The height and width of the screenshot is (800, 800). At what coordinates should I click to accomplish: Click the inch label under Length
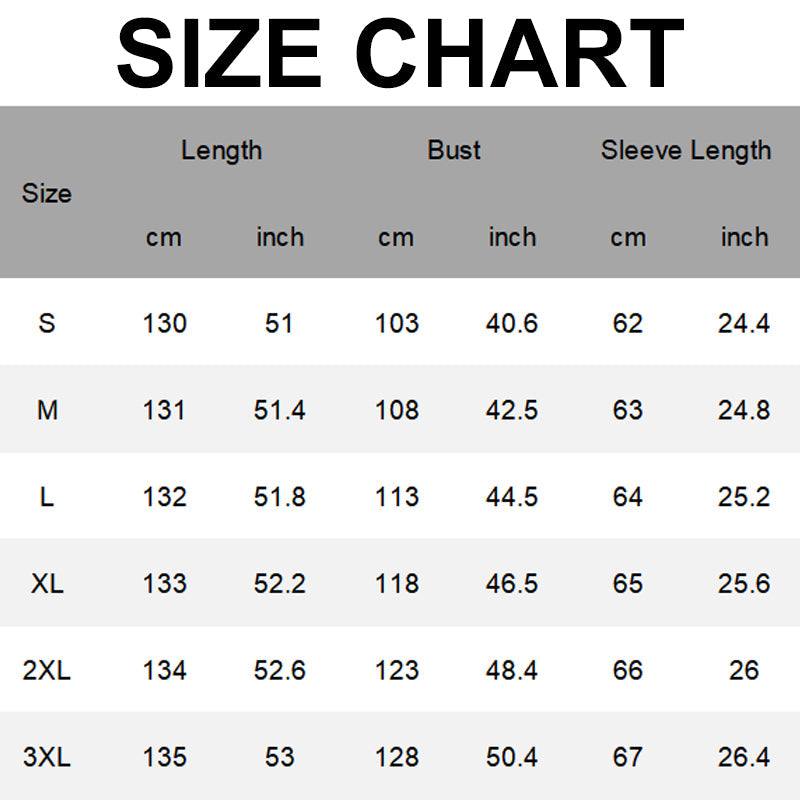coord(279,237)
